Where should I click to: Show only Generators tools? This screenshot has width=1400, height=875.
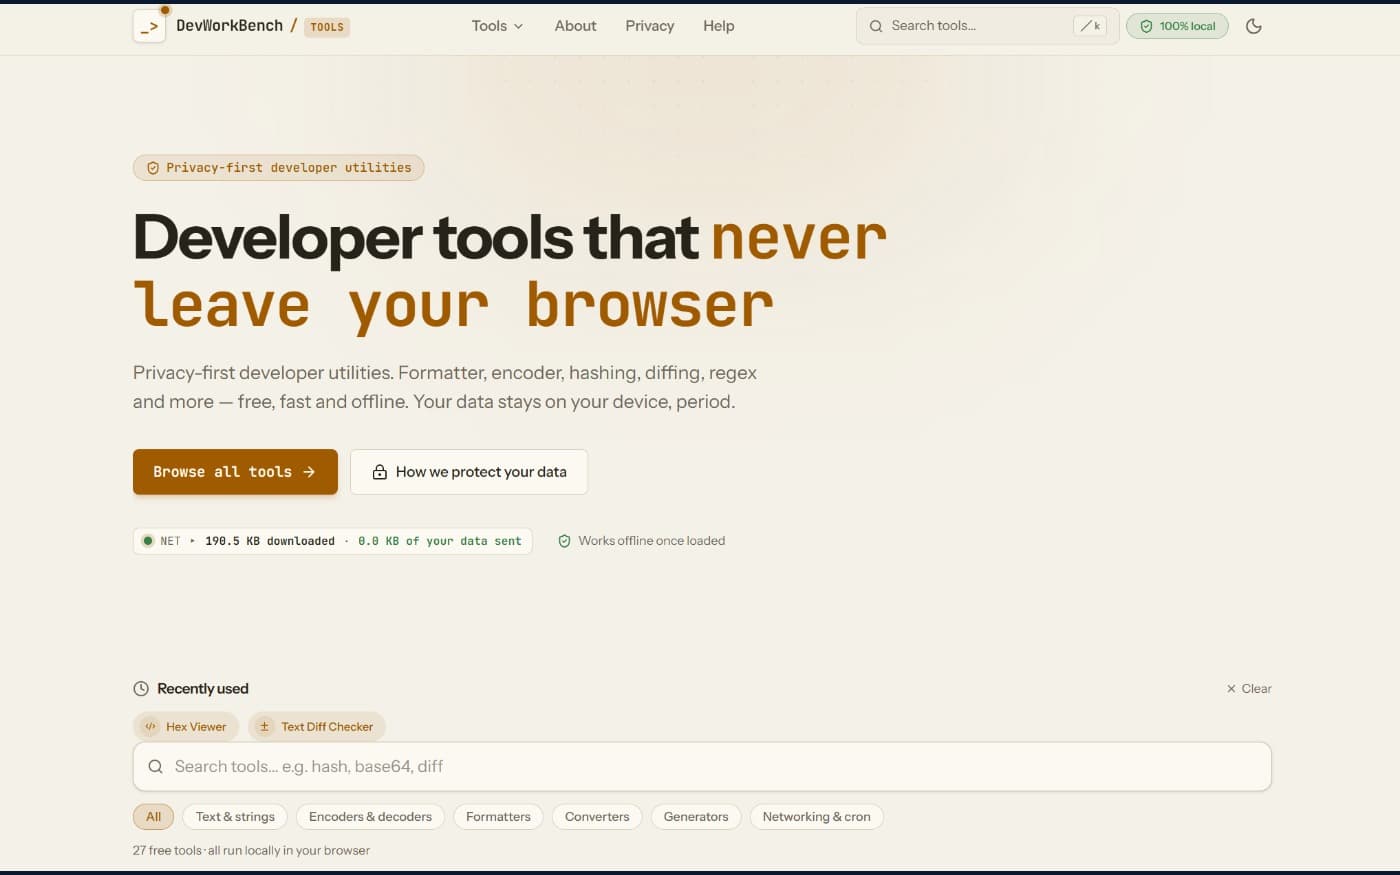(x=696, y=817)
